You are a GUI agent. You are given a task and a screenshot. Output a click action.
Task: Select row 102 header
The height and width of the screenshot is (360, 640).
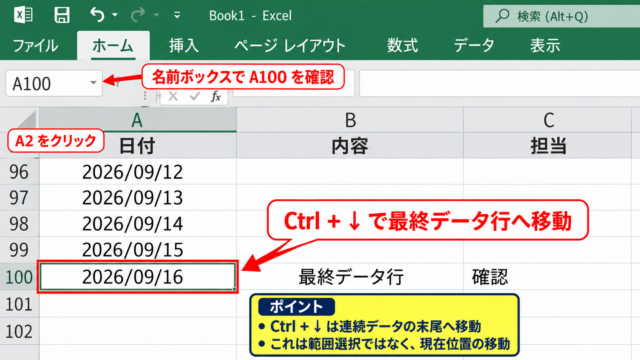pos(19,331)
